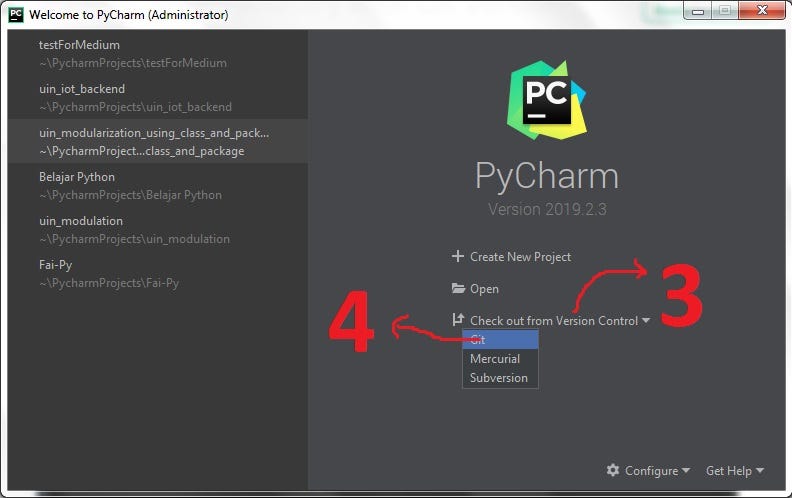Click the path ~\PycharmProjects\uin_modulation
Viewport: 792px width, 498px height.
tap(134, 239)
